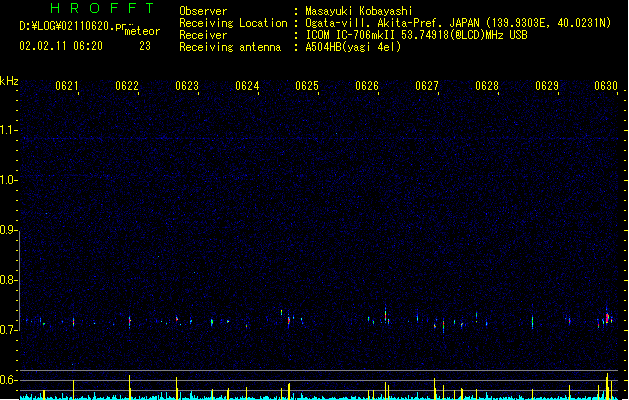Click the 0622 time marker
The height and width of the screenshot is (400, 629).
pos(127,86)
